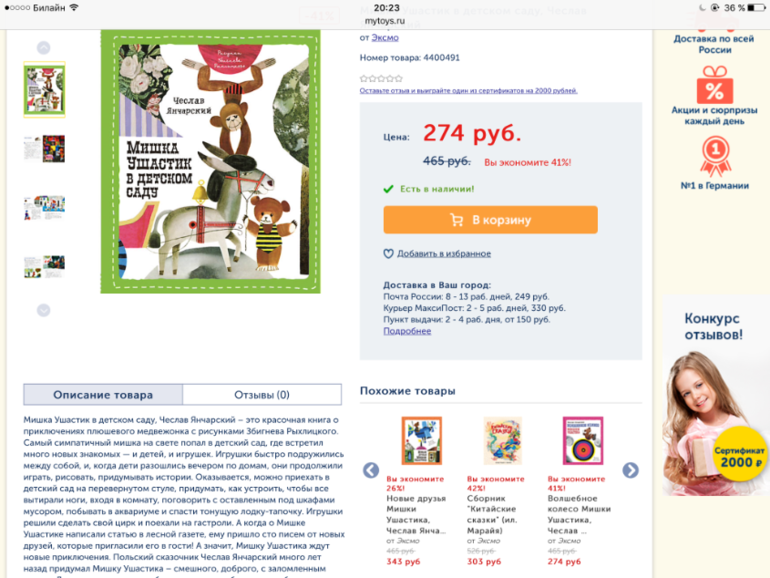Select the third page spread thumbnail
770x578 pixels.
point(44,208)
